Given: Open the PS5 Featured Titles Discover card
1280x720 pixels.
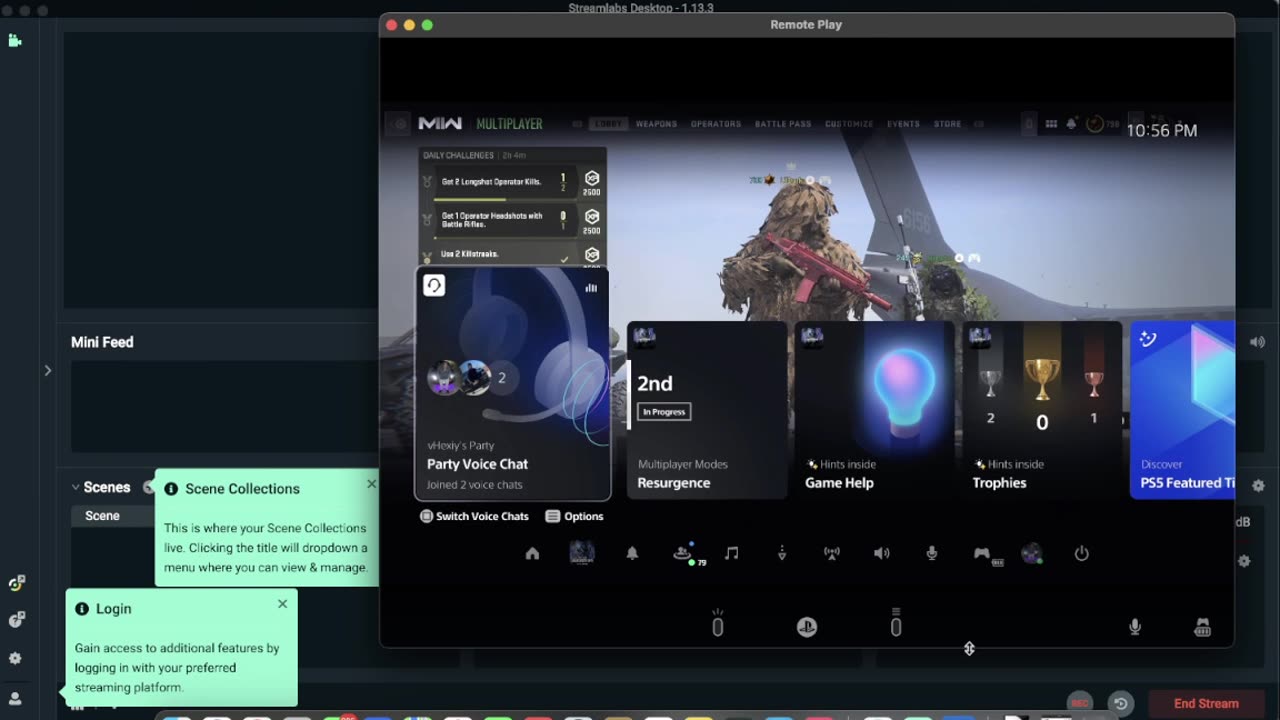Looking at the screenshot, I should [1182, 410].
